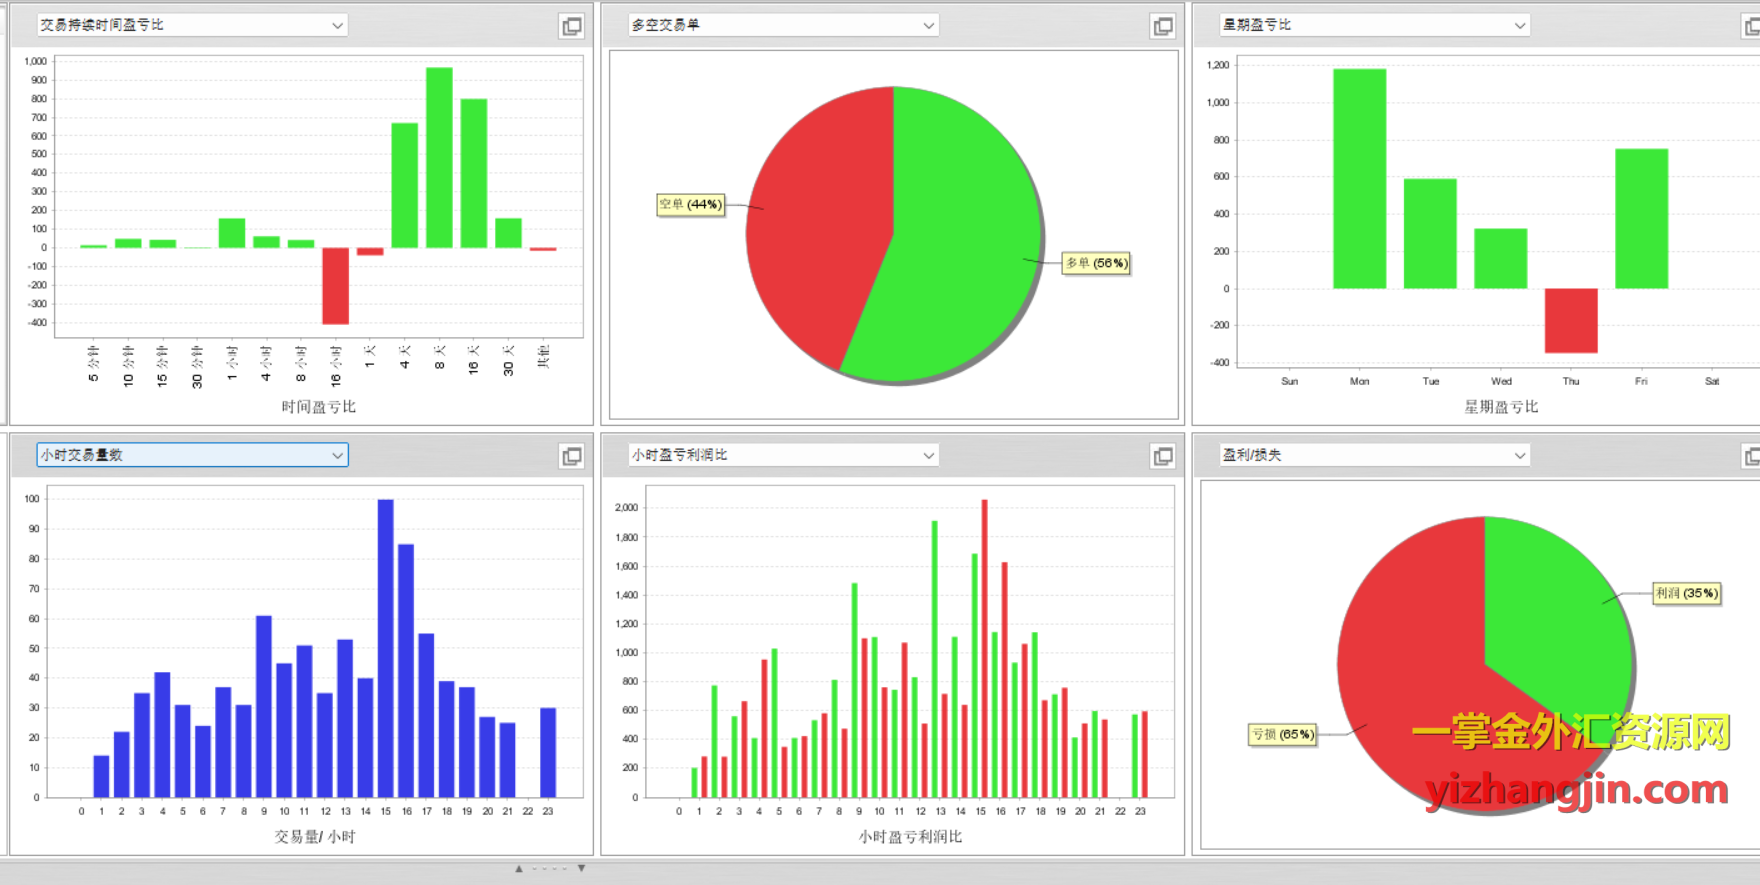Click the green Mon bar in weekly chart
1760x885 pixels.
(x=1359, y=178)
